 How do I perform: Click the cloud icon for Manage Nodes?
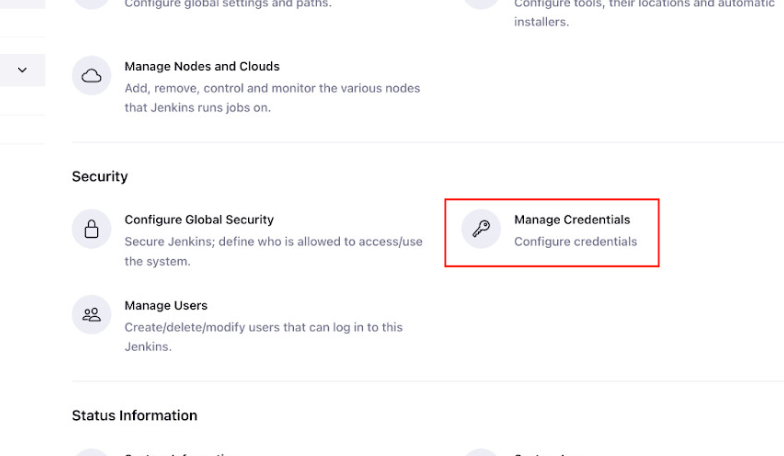click(91, 76)
